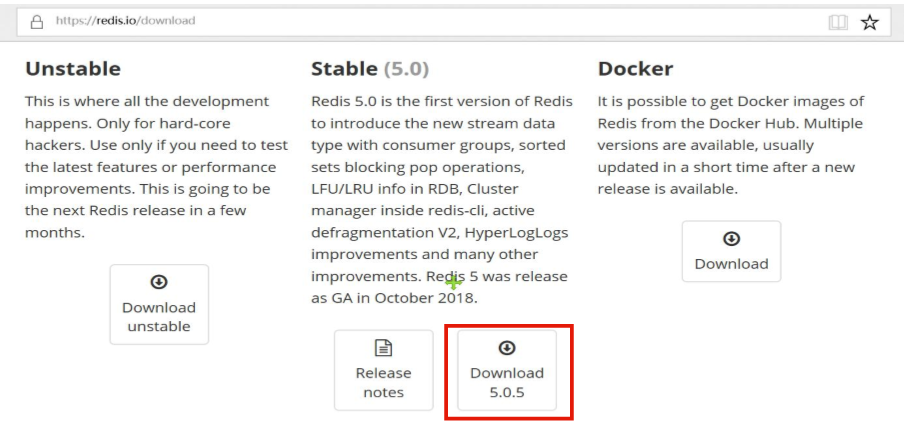Click the Unstable description paragraph
This screenshot has width=904, height=434.
tap(156, 167)
